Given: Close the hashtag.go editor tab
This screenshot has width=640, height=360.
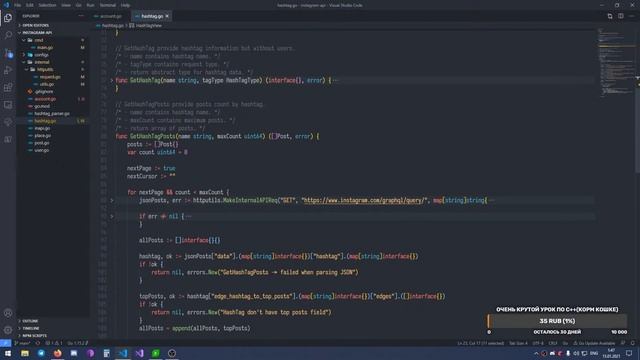Looking at the screenshot, I should pyautogui.click(x=167, y=16).
